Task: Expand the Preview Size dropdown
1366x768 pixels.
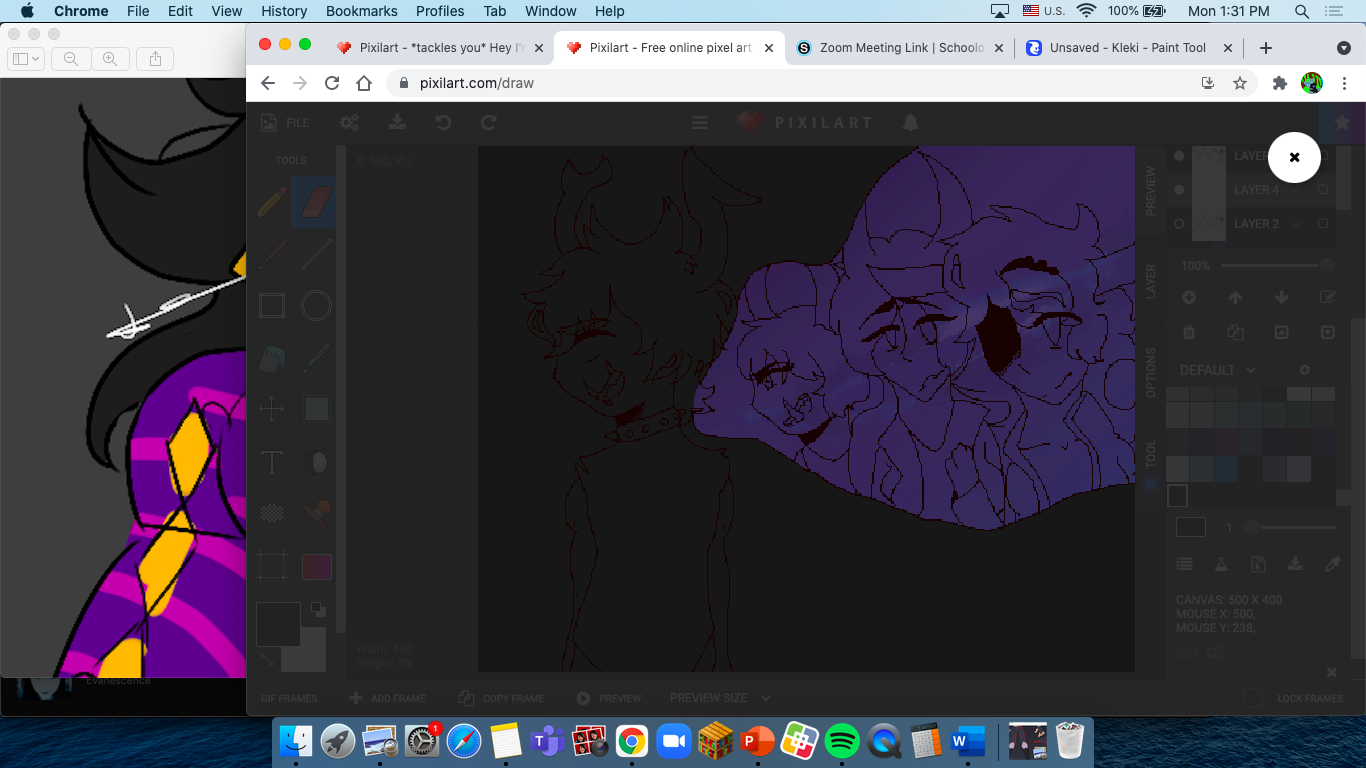Action: (719, 697)
